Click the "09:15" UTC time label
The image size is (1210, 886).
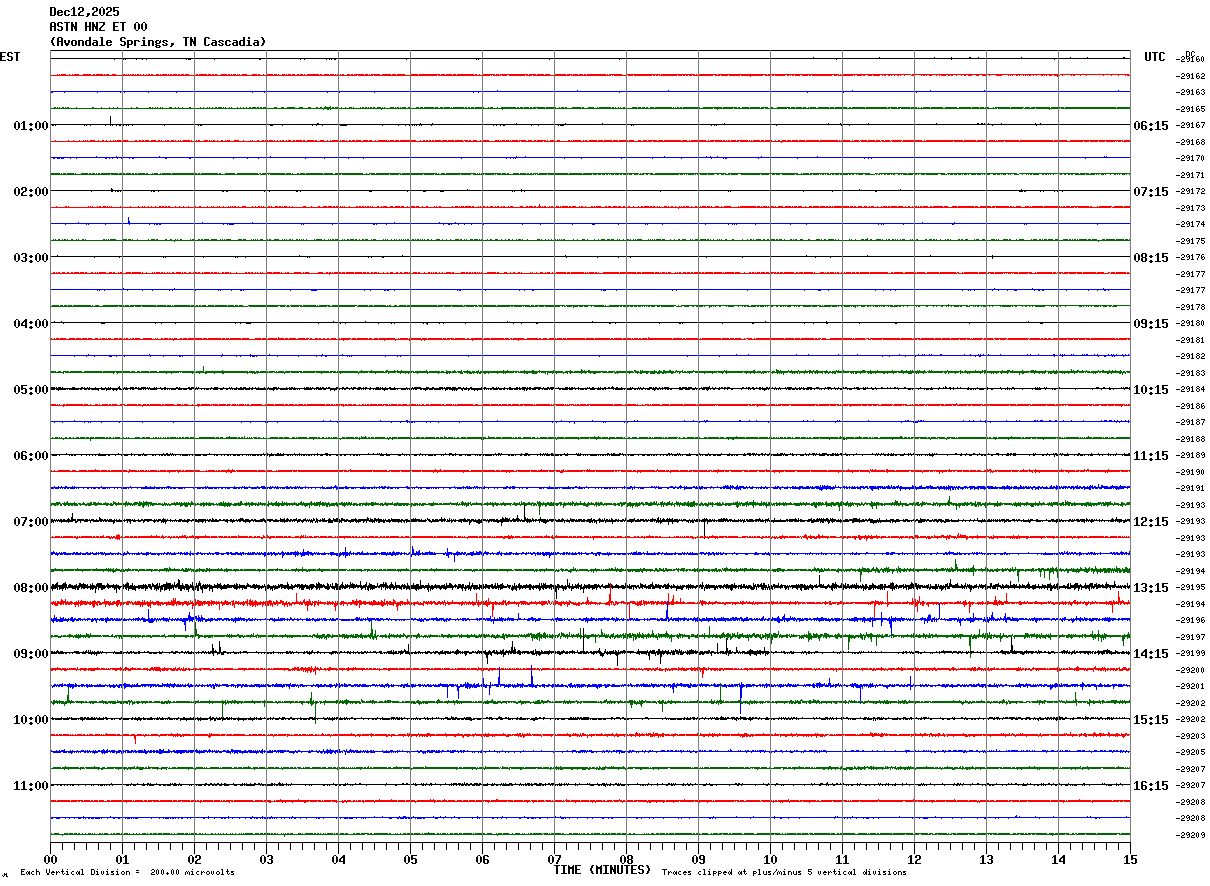(1150, 324)
